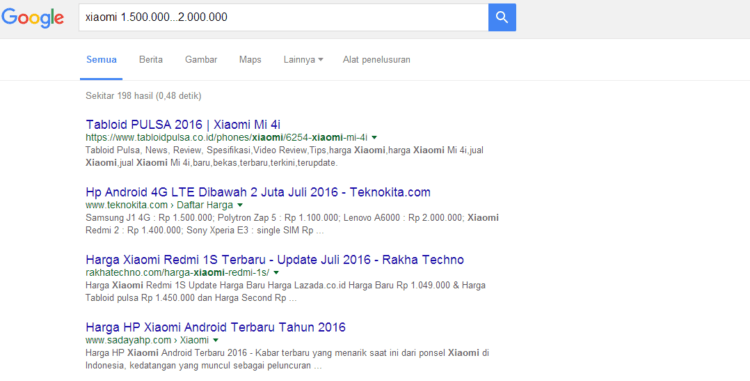The image size is (750, 381).
Task: Select the Semua tab
Action: coord(101,60)
